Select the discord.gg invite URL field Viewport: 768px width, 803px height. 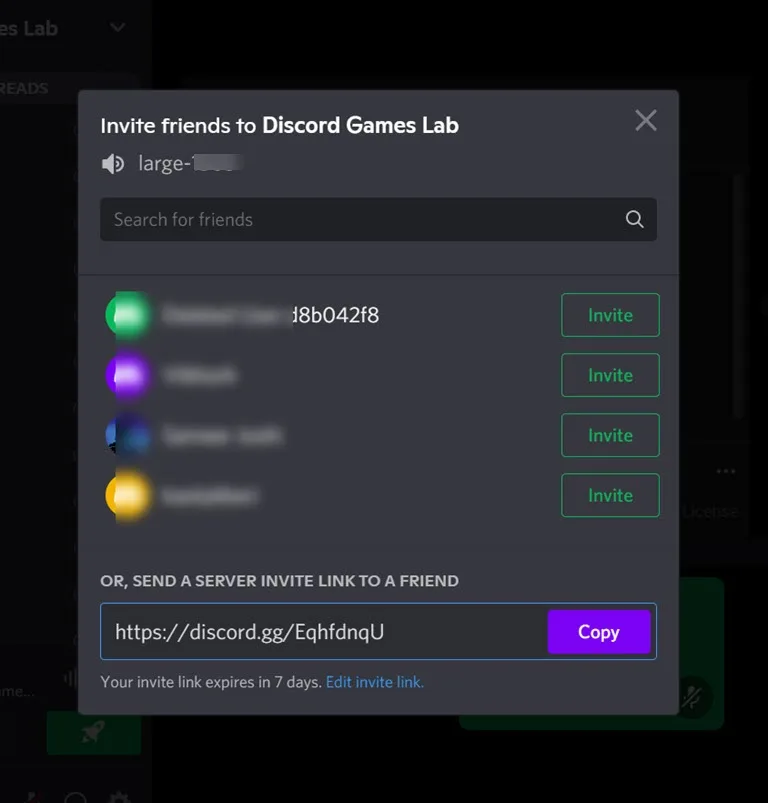click(324, 631)
